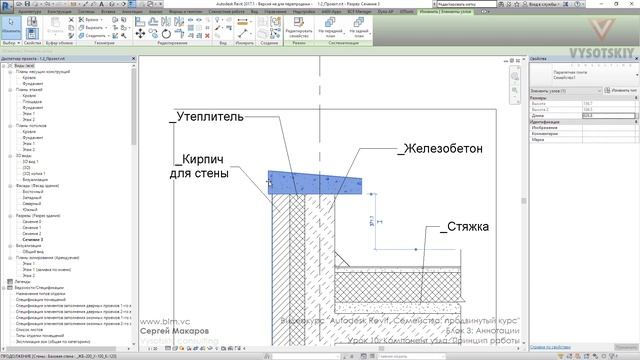Click the Align tool icon in ribbon
The image size is (640, 360).
click(140, 21)
